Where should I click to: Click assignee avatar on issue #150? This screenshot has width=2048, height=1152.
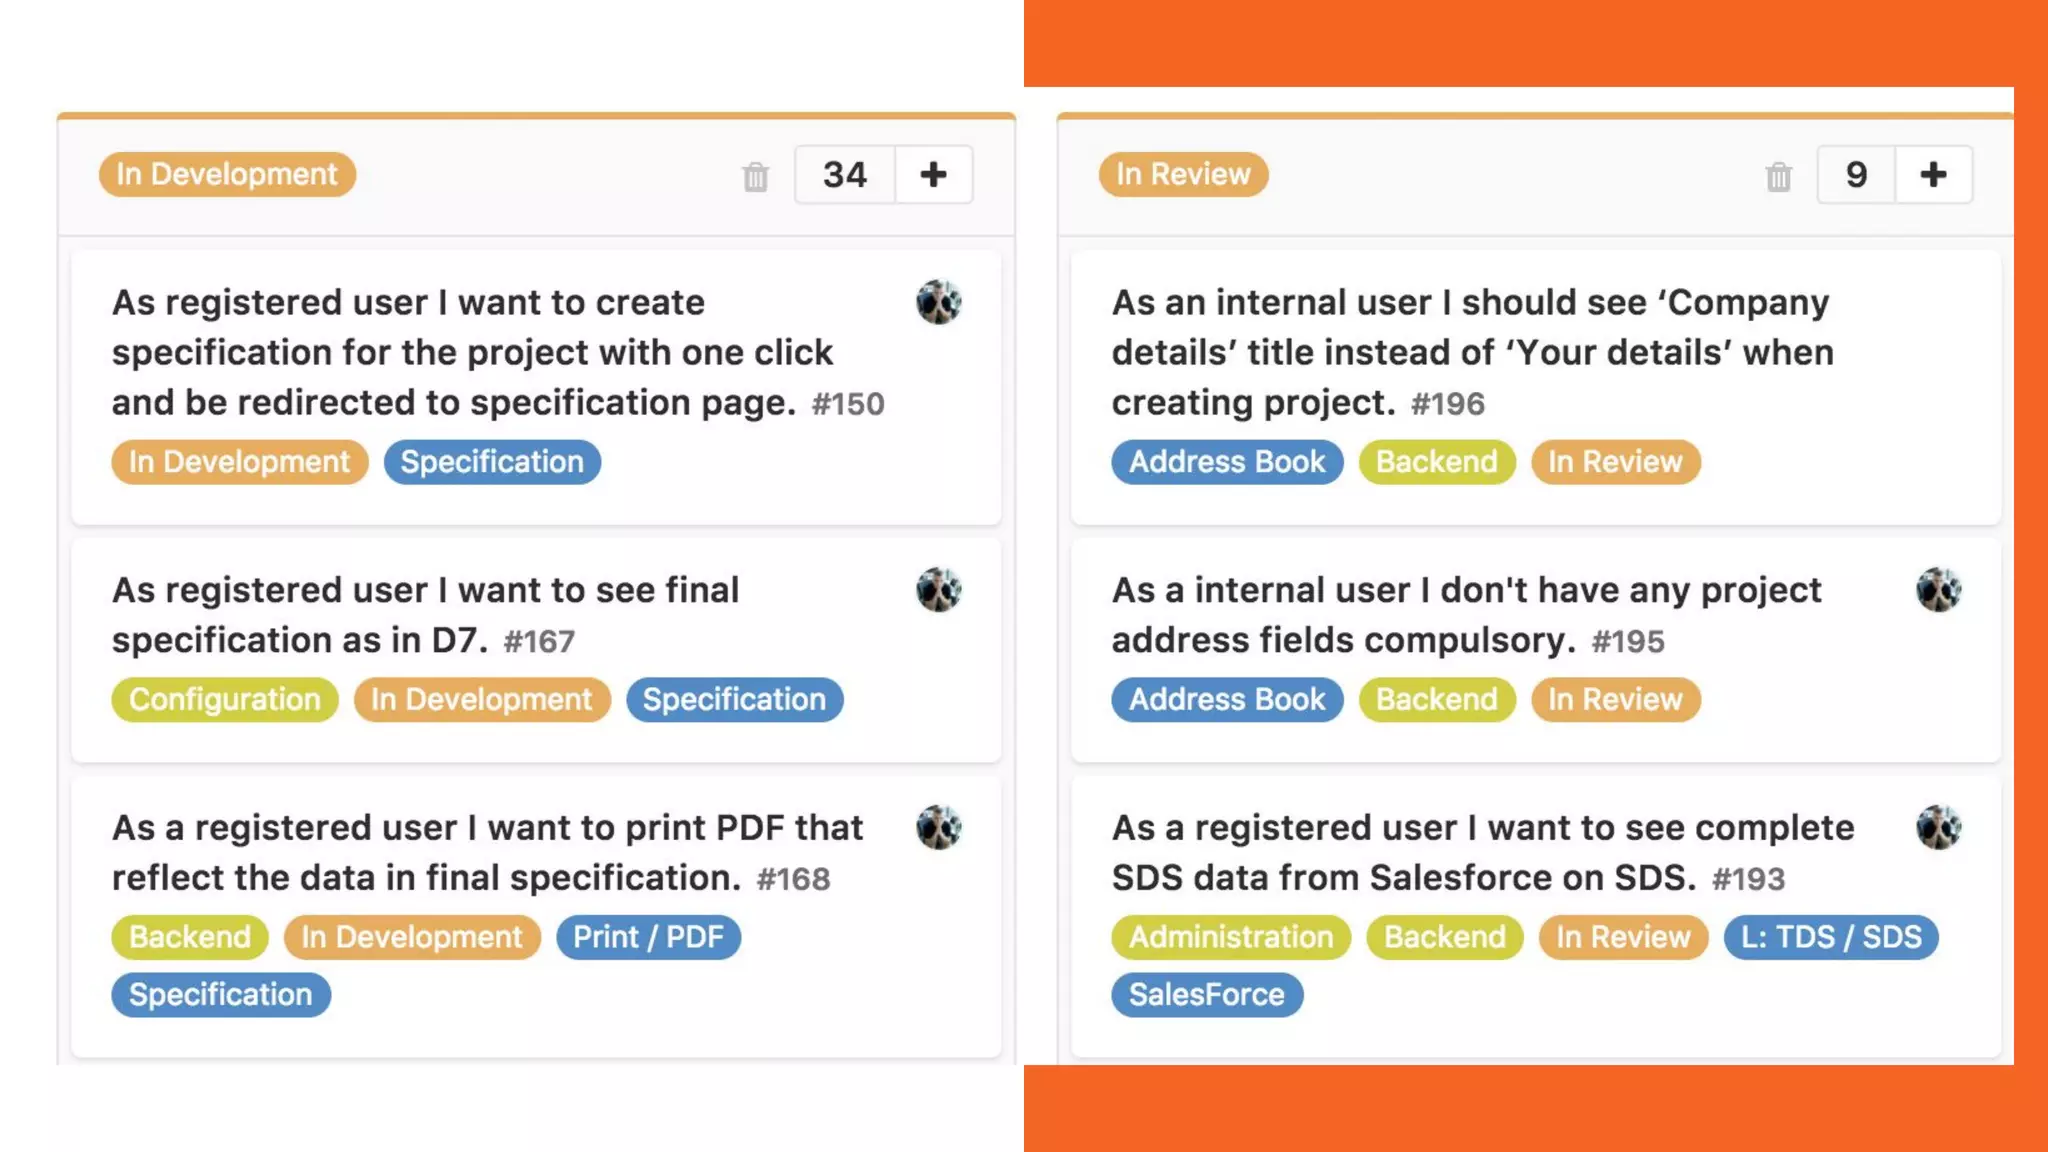pos(938,302)
